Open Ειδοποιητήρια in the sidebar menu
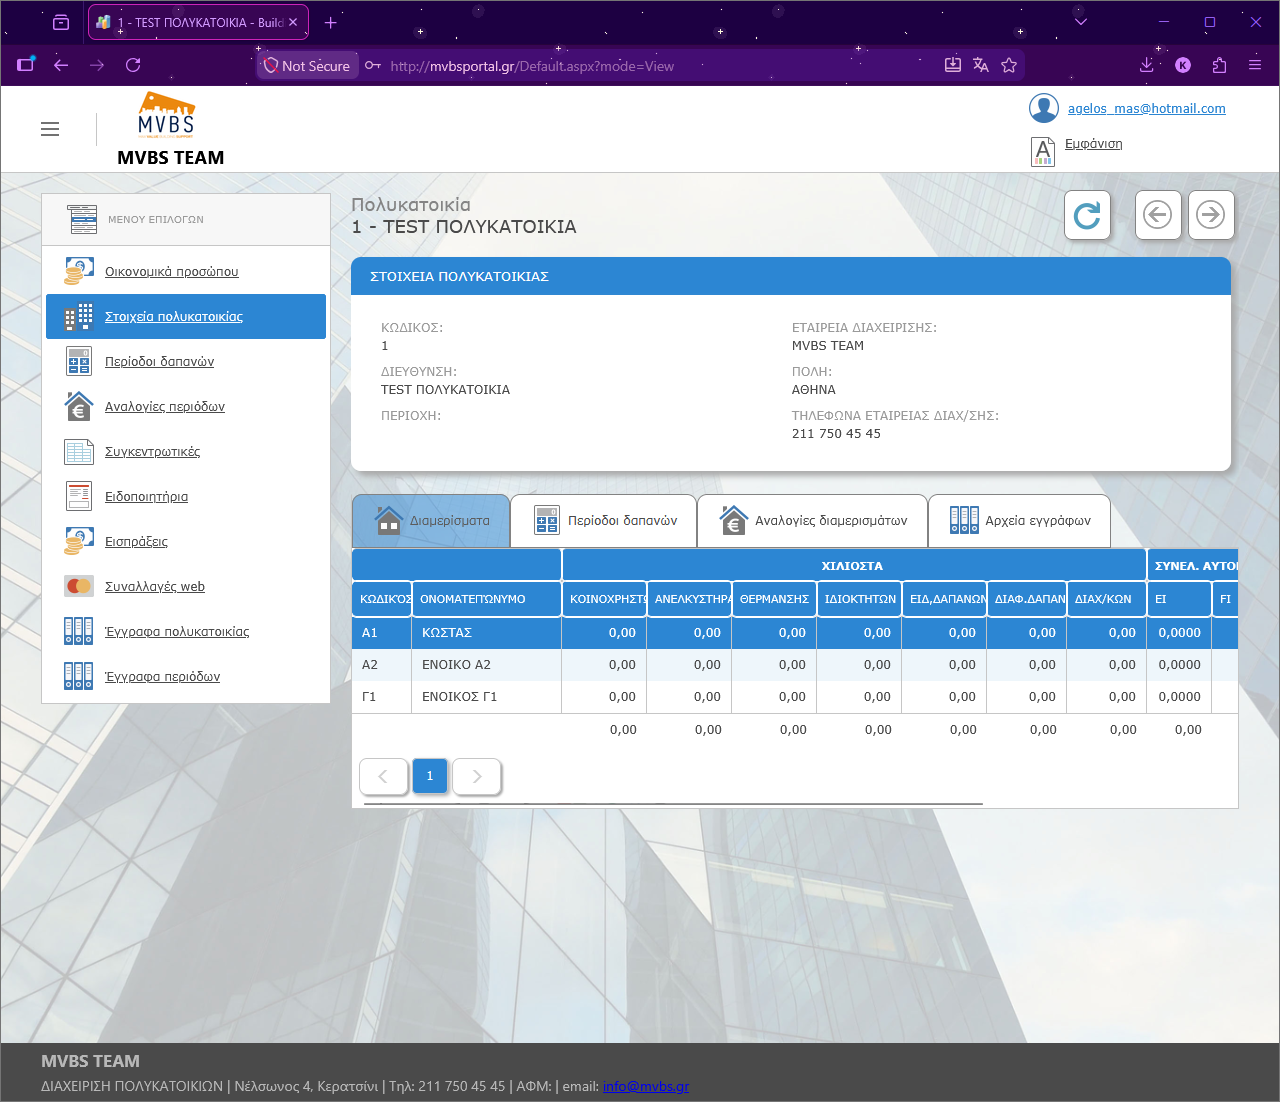The image size is (1280, 1102). 146,496
